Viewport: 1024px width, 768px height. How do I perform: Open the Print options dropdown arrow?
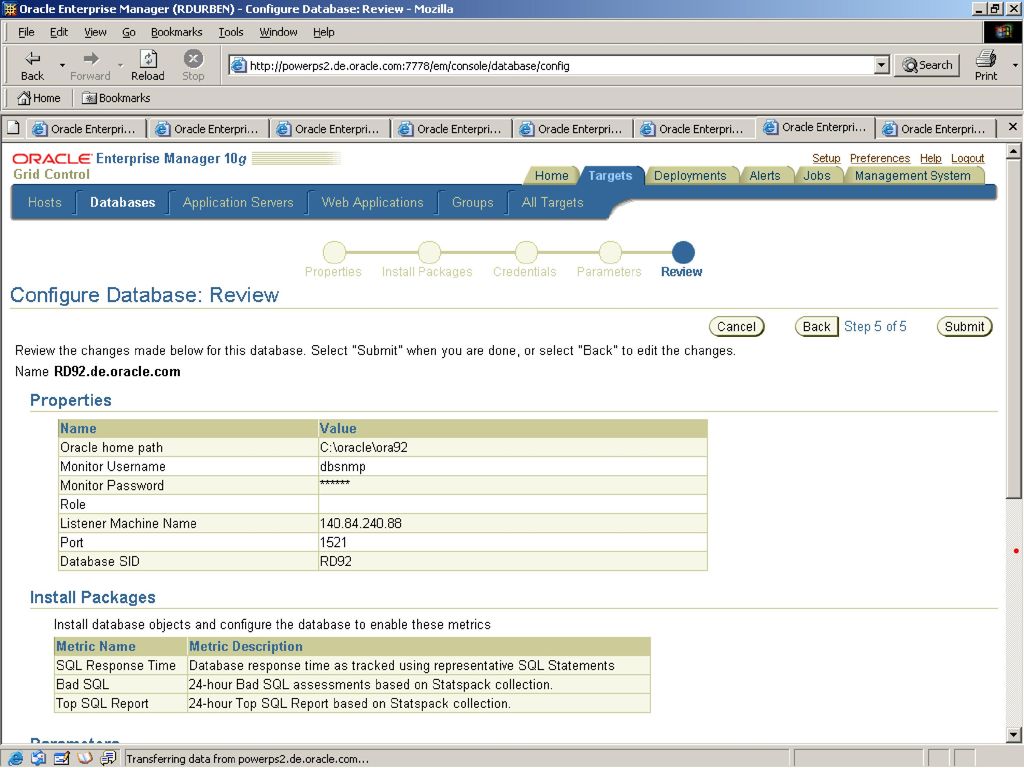[1015, 65]
